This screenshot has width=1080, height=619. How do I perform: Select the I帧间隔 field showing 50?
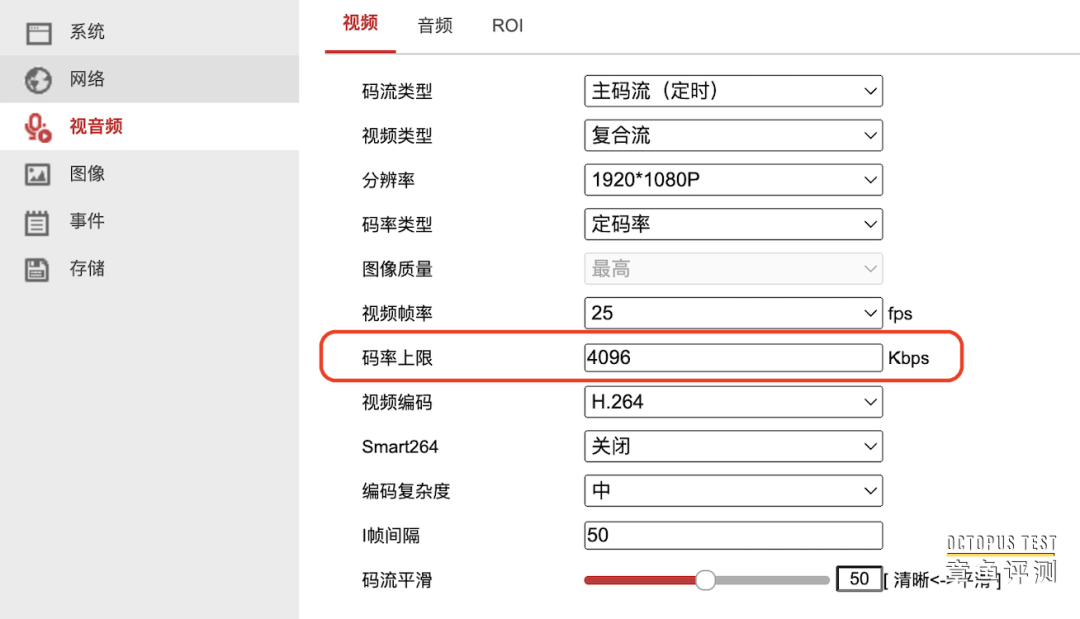click(x=733, y=535)
